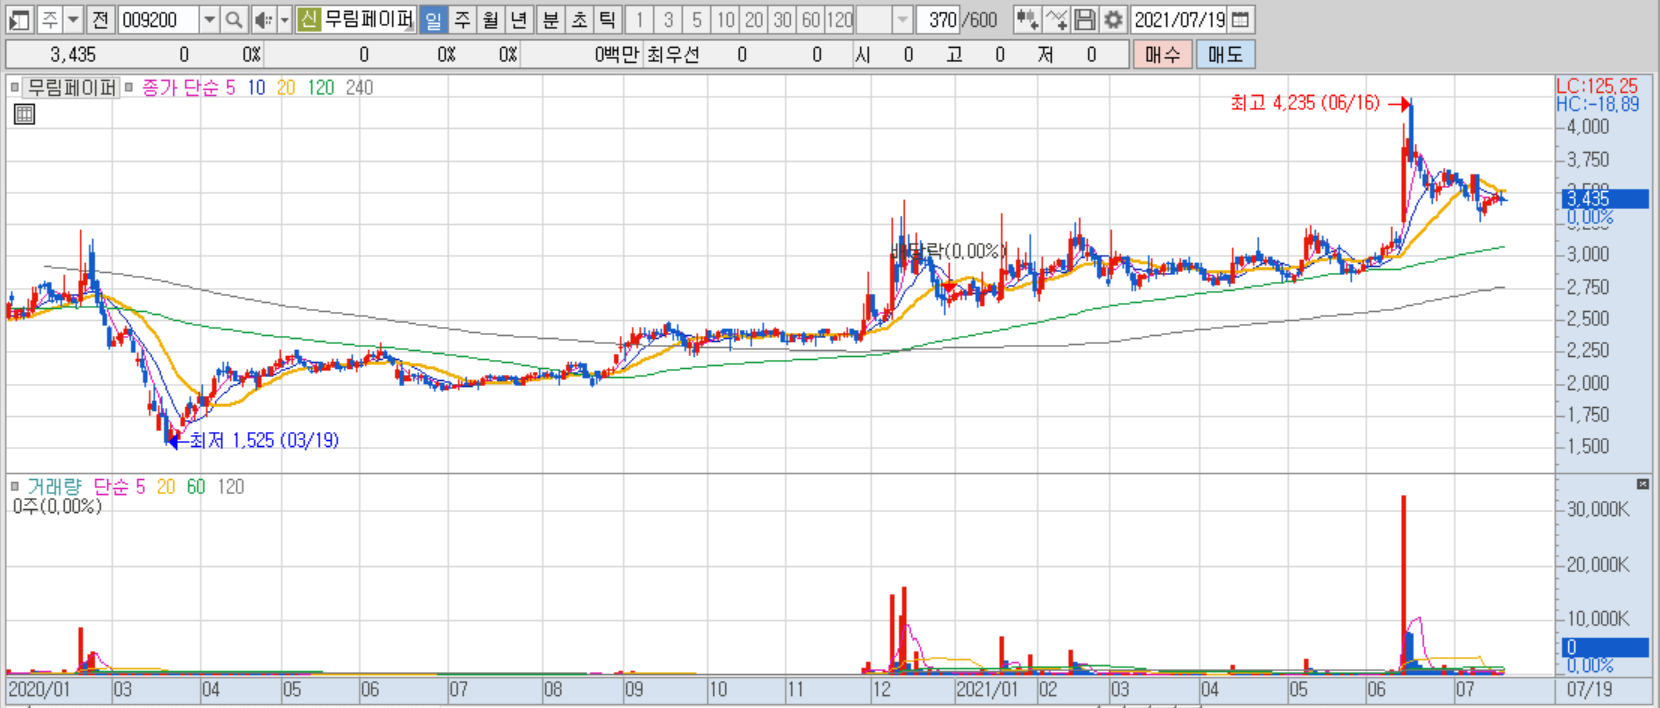The width and height of the screenshot is (1660, 708).
Task: Expand the stock code history dropdown
Action: pyautogui.click(x=209, y=19)
